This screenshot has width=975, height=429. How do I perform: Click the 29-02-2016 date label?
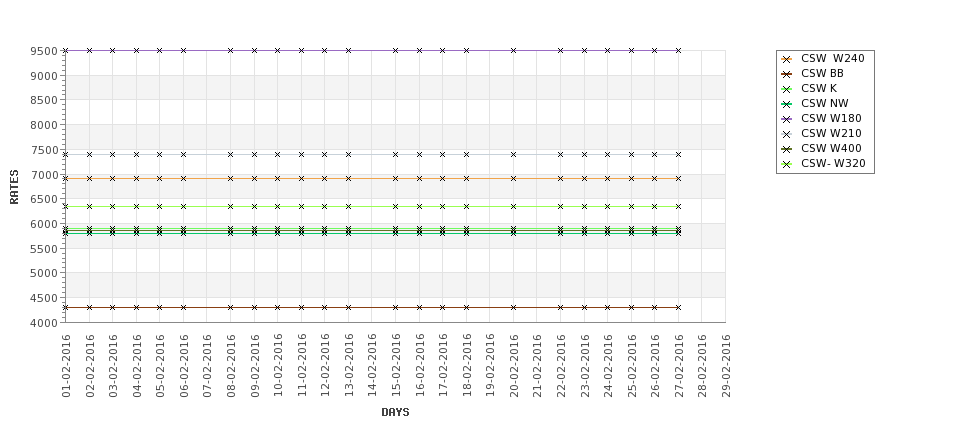point(726,366)
